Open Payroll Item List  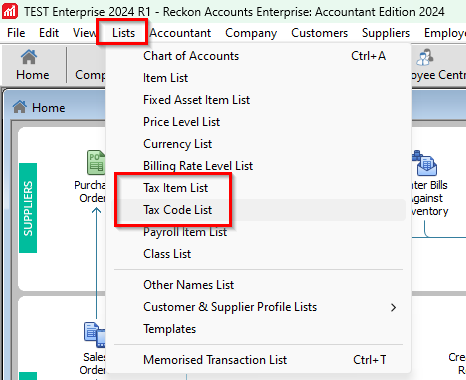point(259,232)
